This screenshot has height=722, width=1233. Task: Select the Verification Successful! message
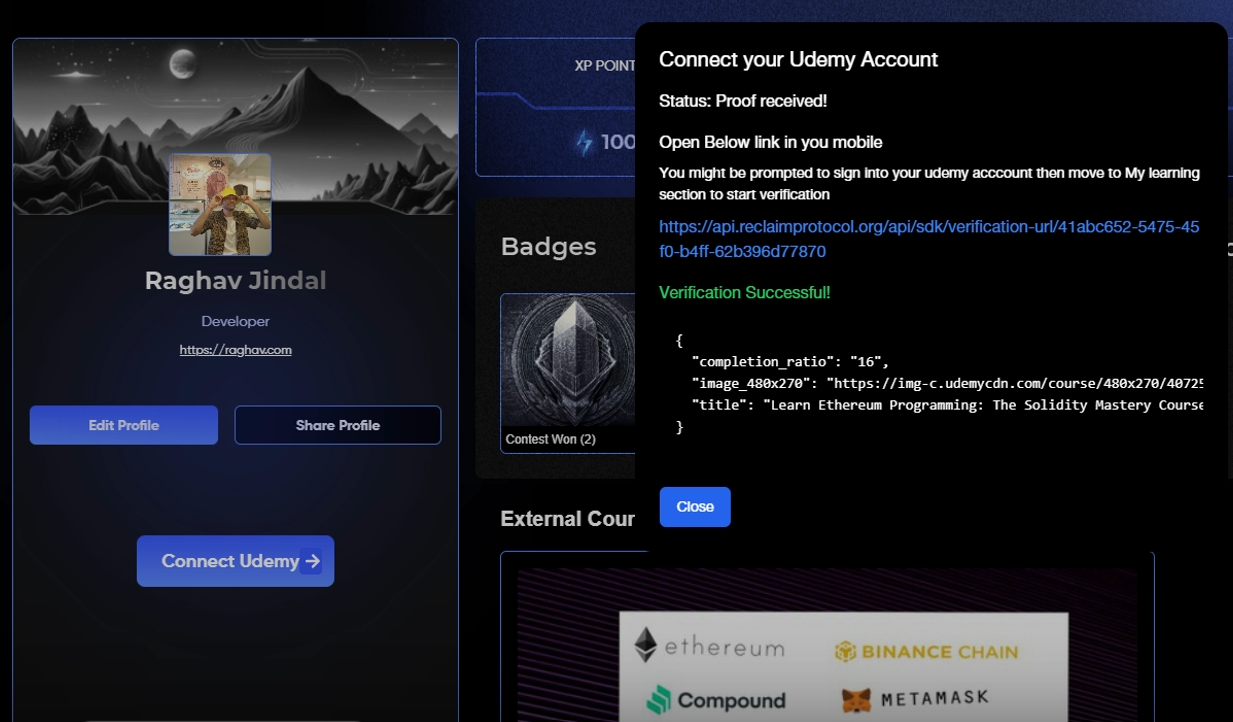745,293
